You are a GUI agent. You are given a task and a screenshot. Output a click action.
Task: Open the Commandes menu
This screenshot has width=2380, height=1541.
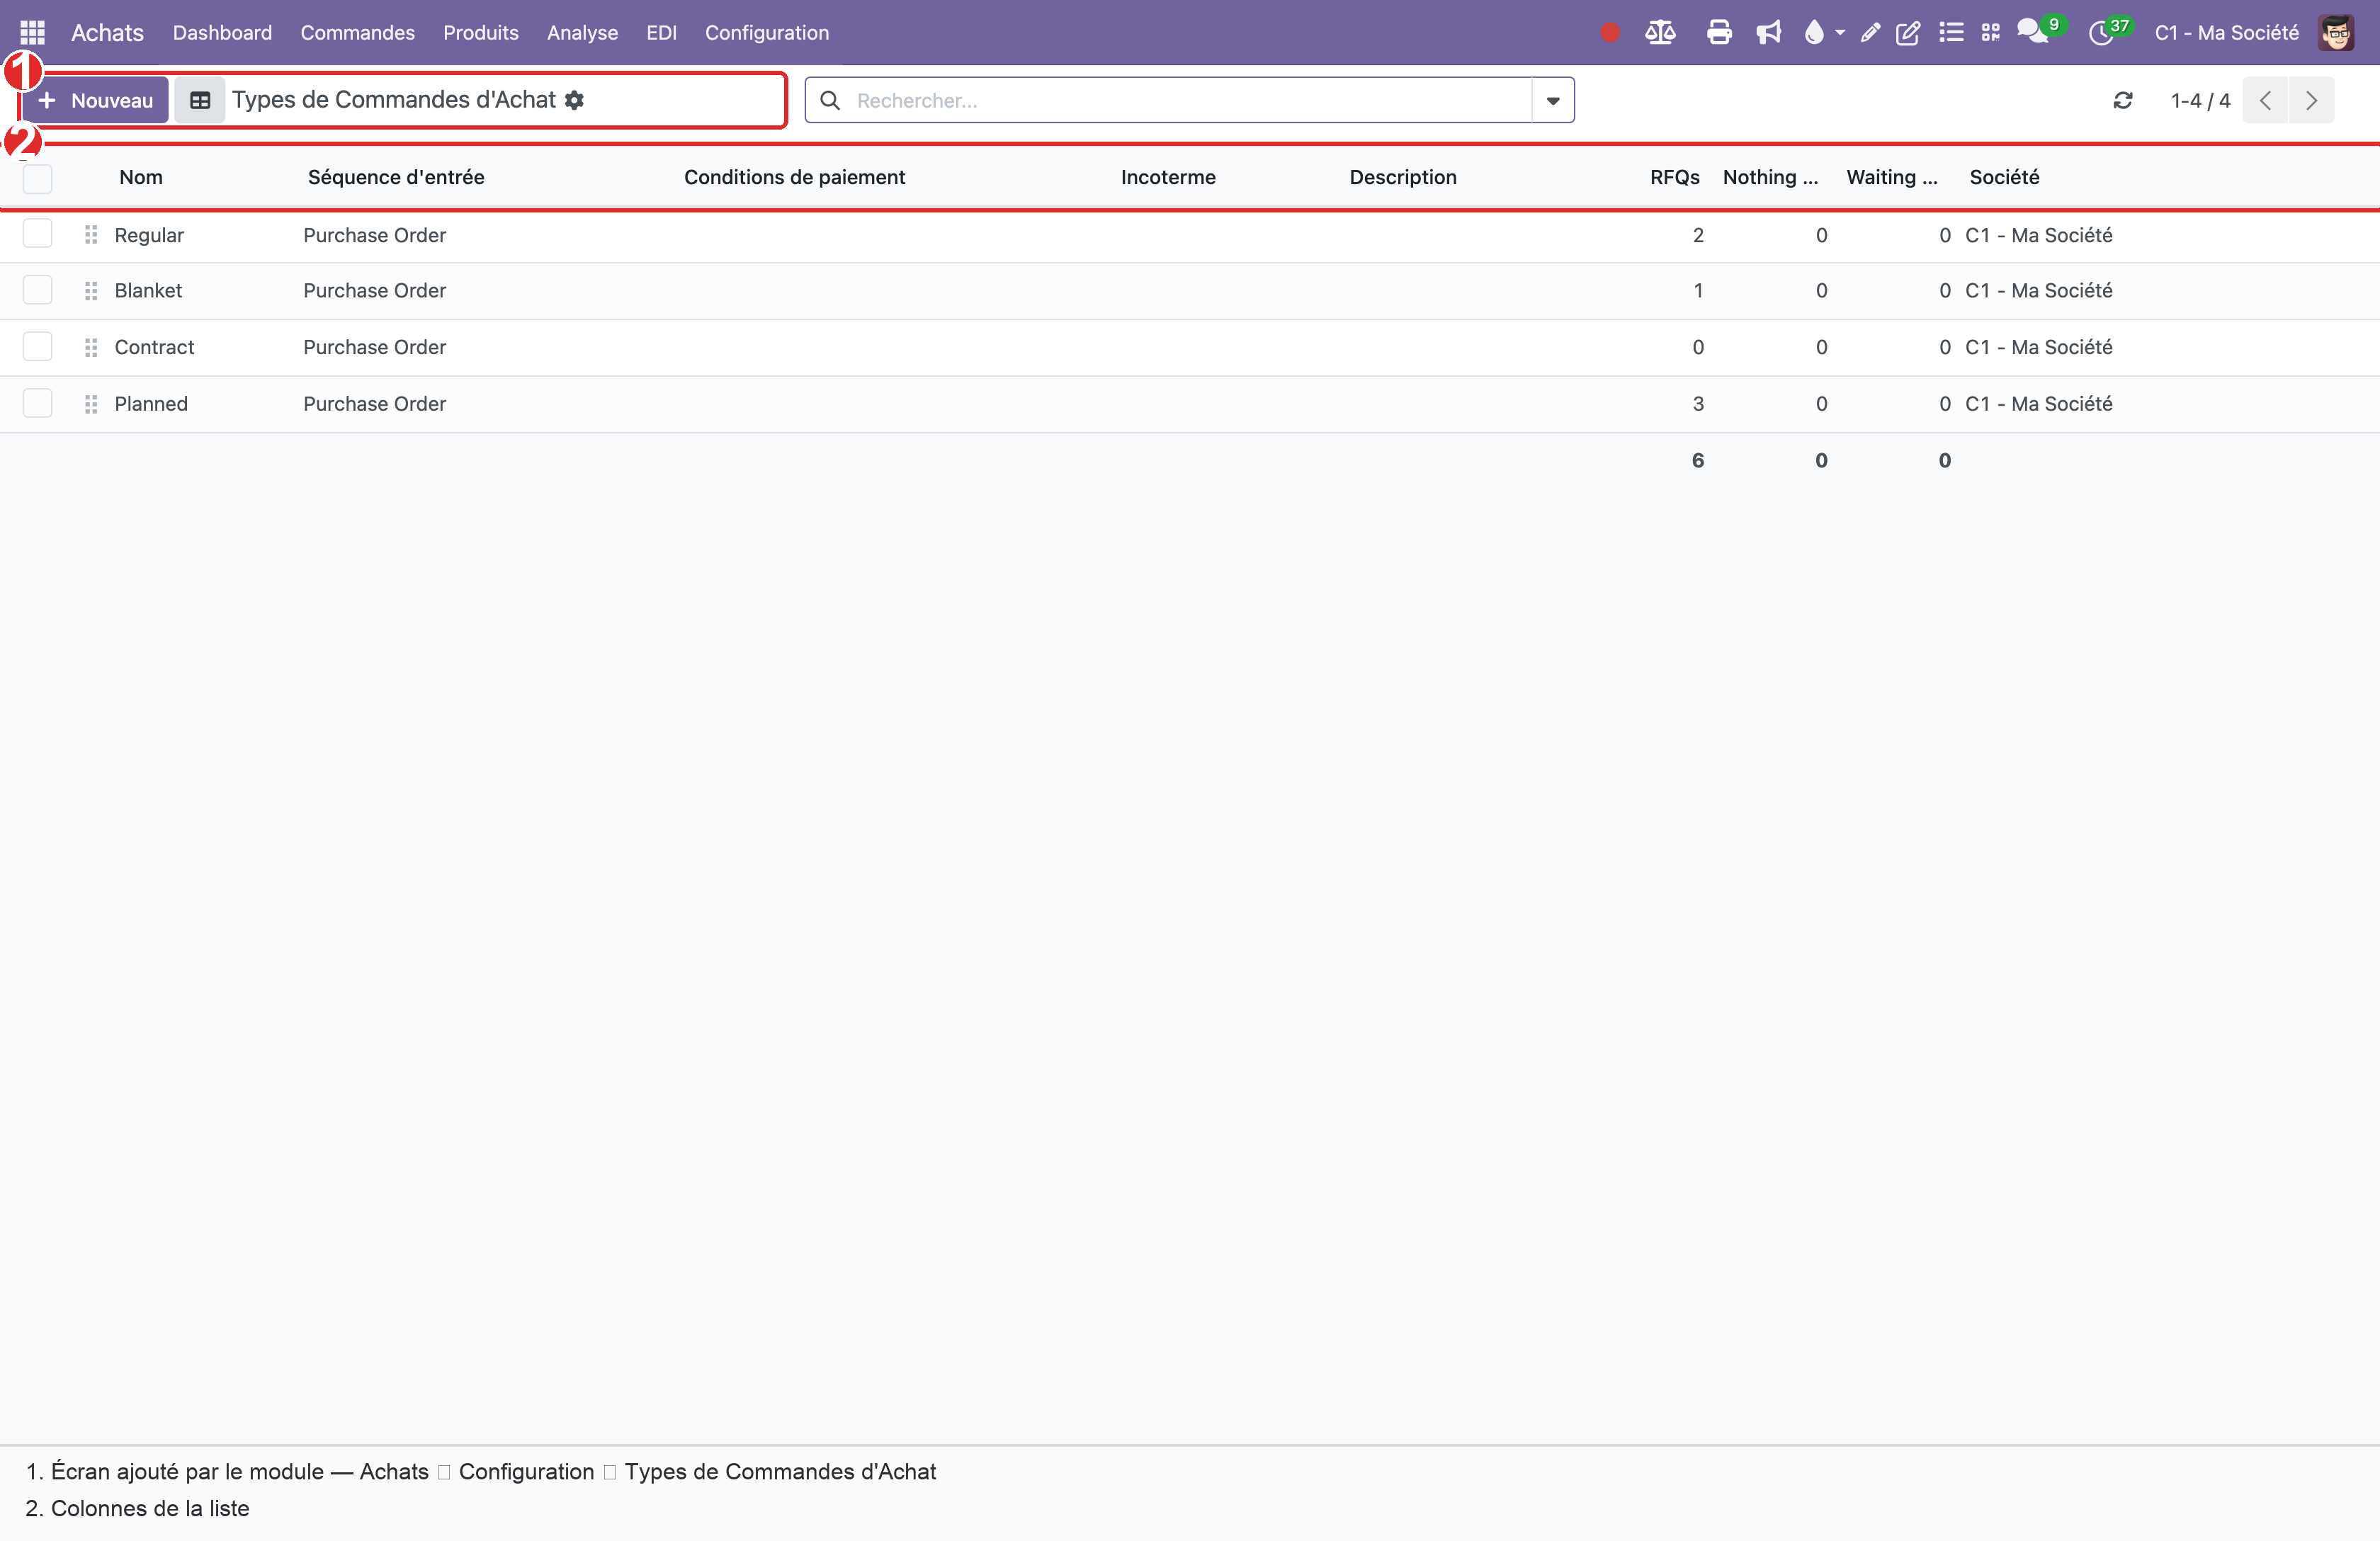pyautogui.click(x=357, y=33)
